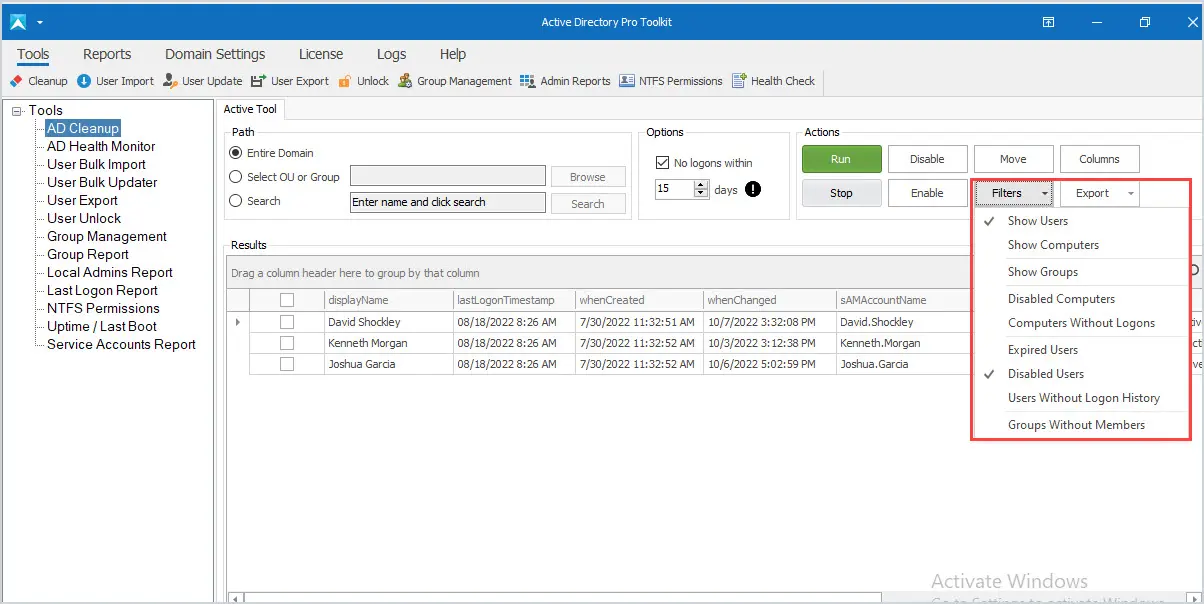
Task: Select the Groups Without Members filter
Action: coord(1082,425)
